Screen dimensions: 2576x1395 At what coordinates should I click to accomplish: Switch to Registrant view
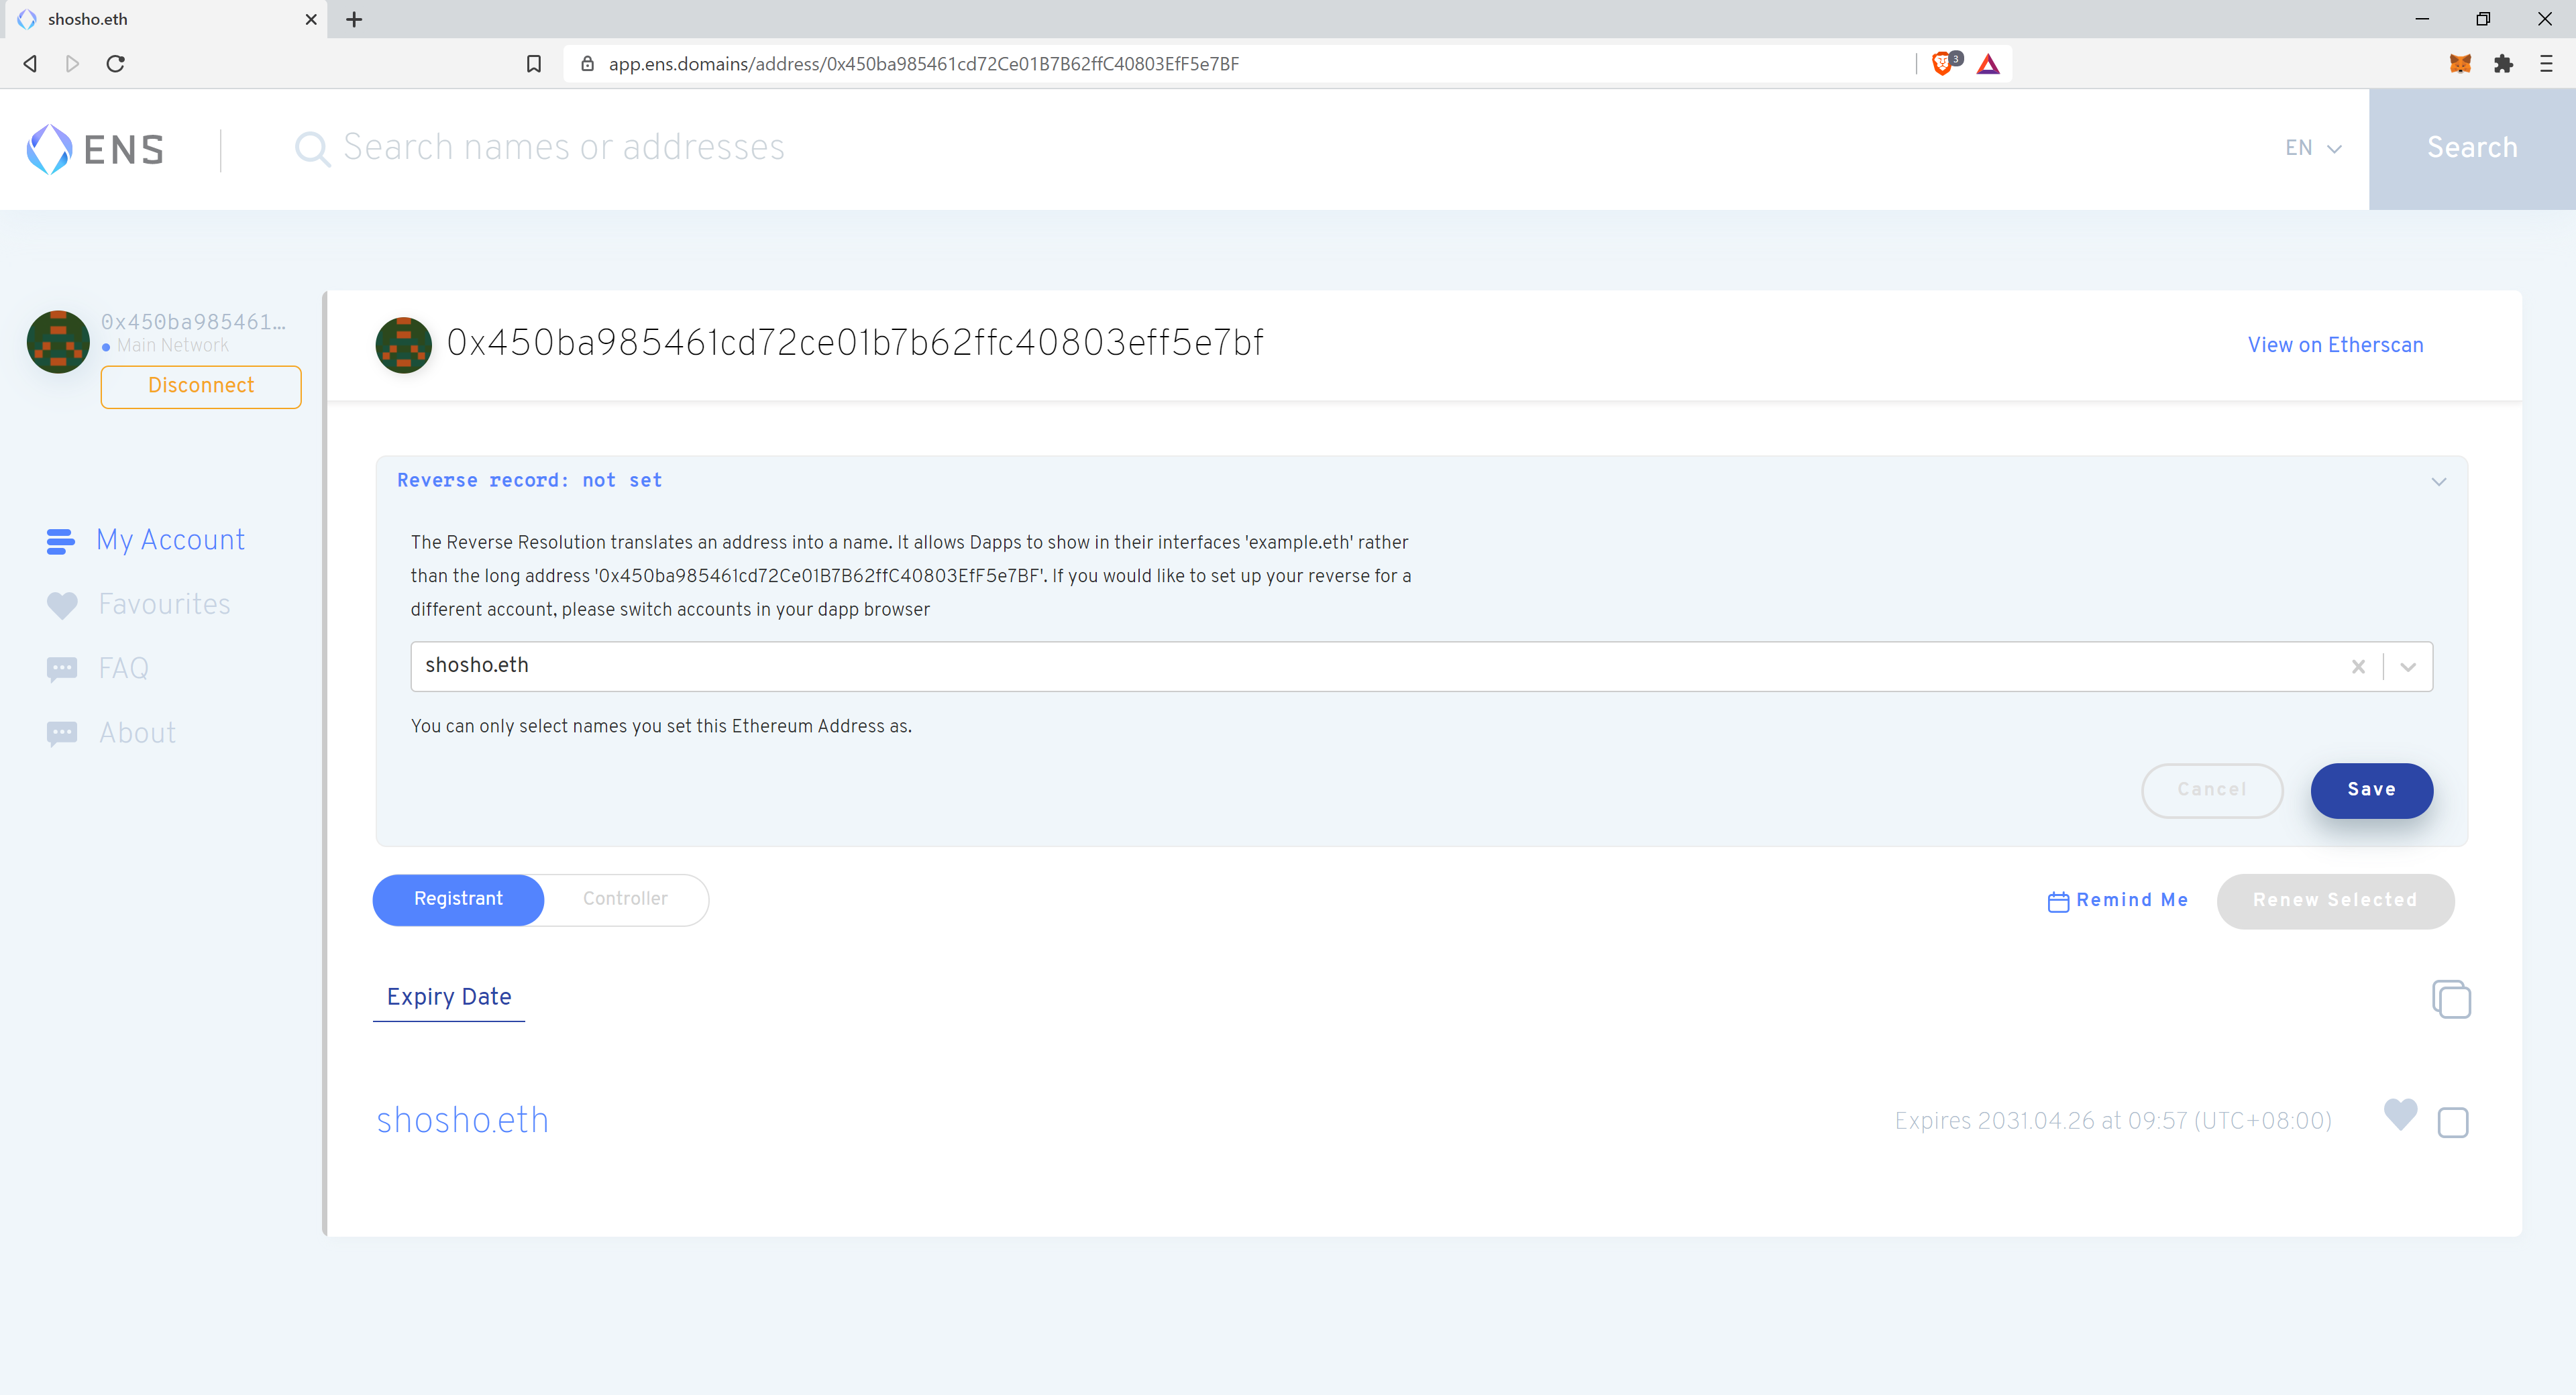[458, 899]
